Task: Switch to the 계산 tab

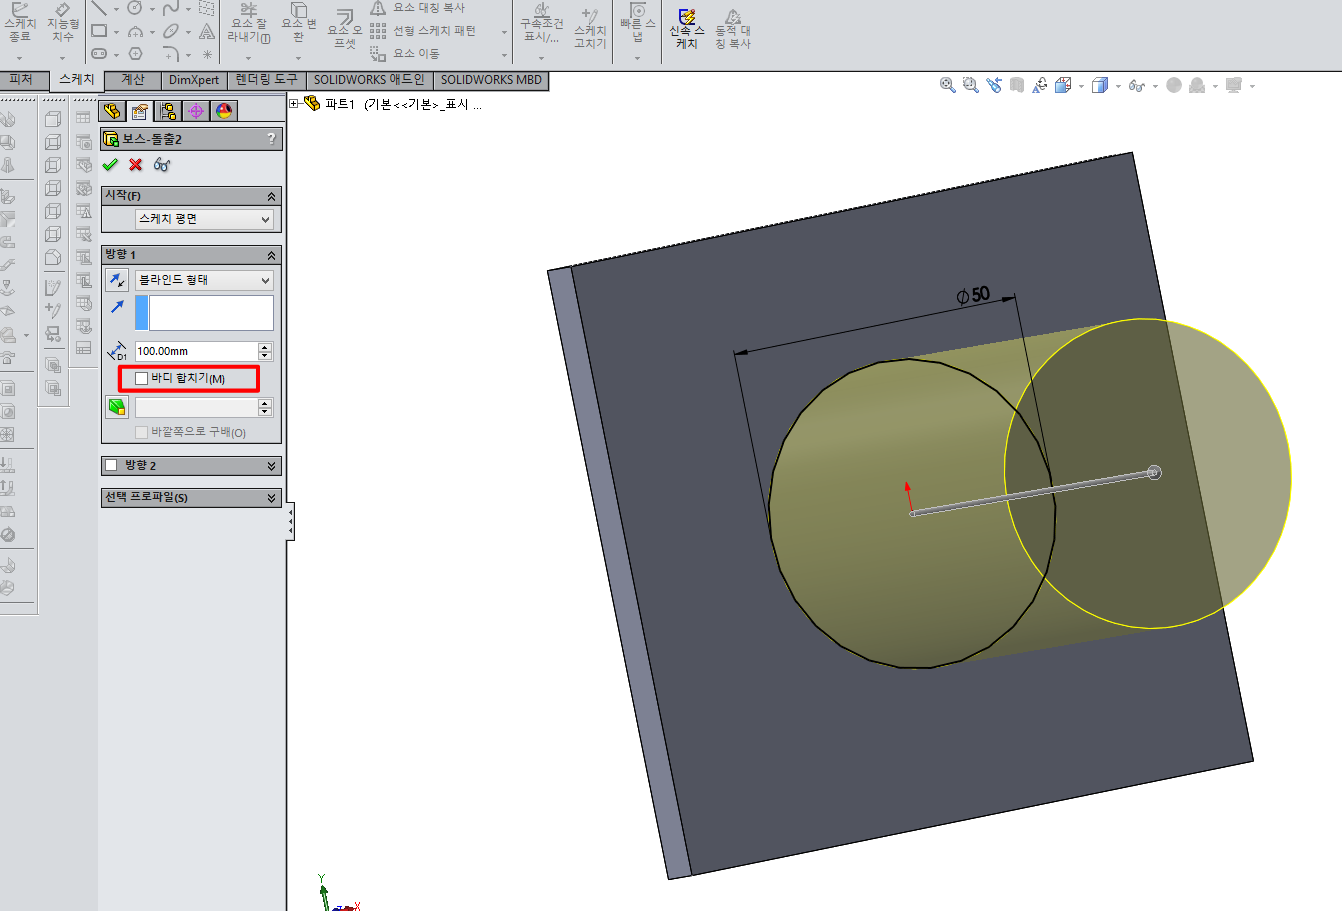Action: pyautogui.click(x=133, y=80)
